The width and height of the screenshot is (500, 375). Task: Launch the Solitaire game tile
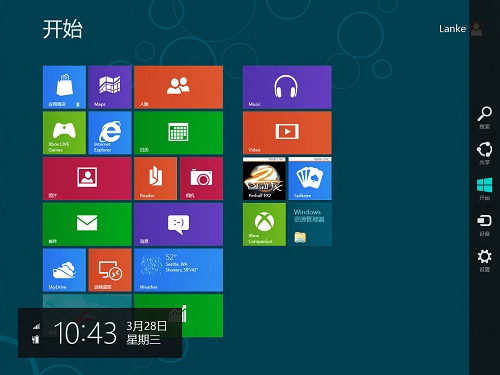click(310, 179)
